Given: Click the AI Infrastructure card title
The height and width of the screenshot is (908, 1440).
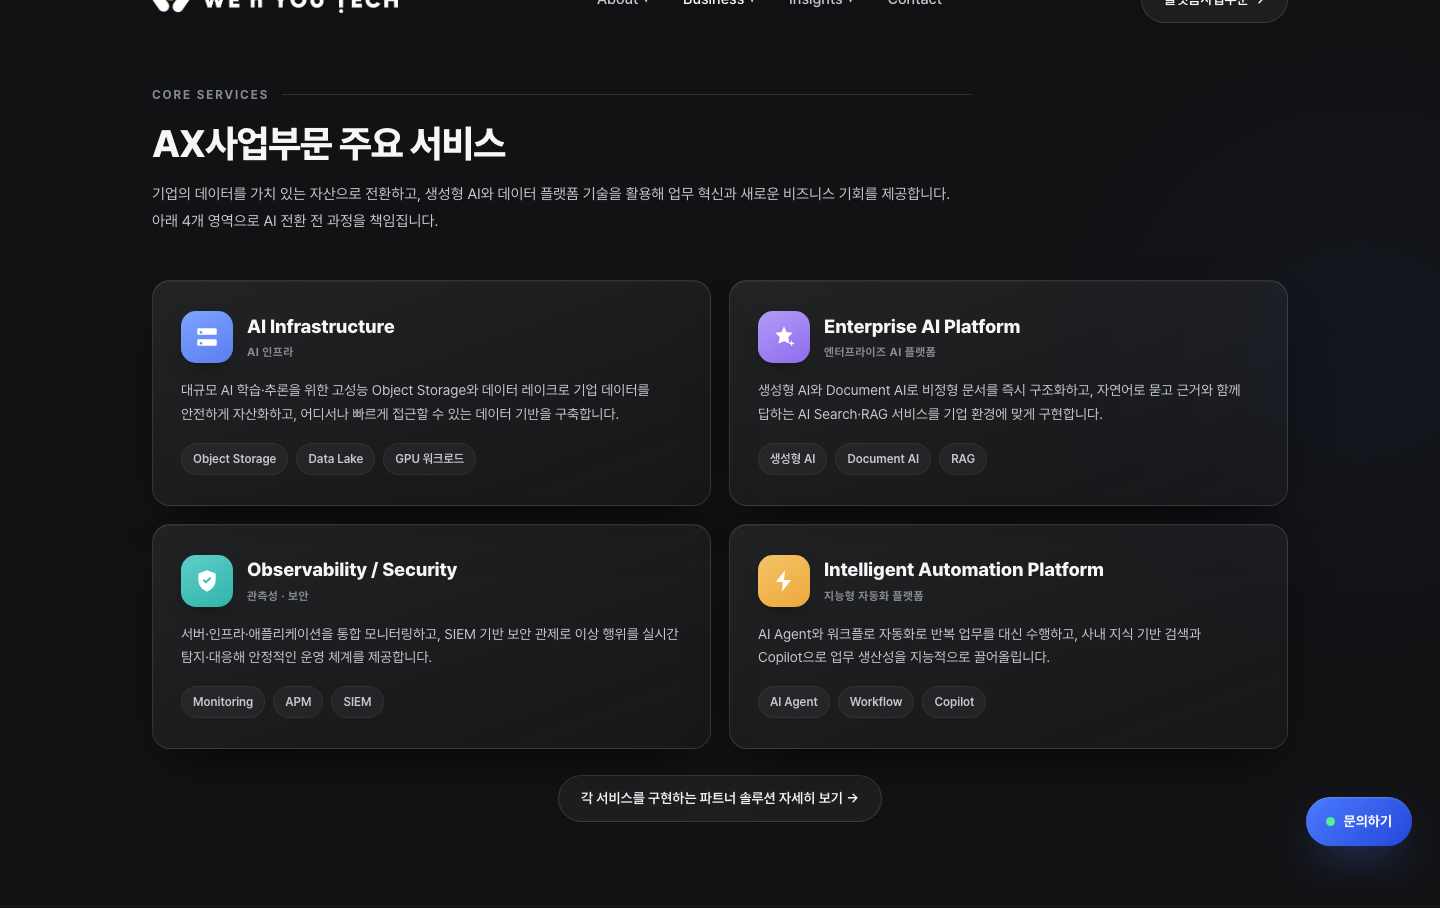Looking at the screenshot, I should click(x=321, y=327).
